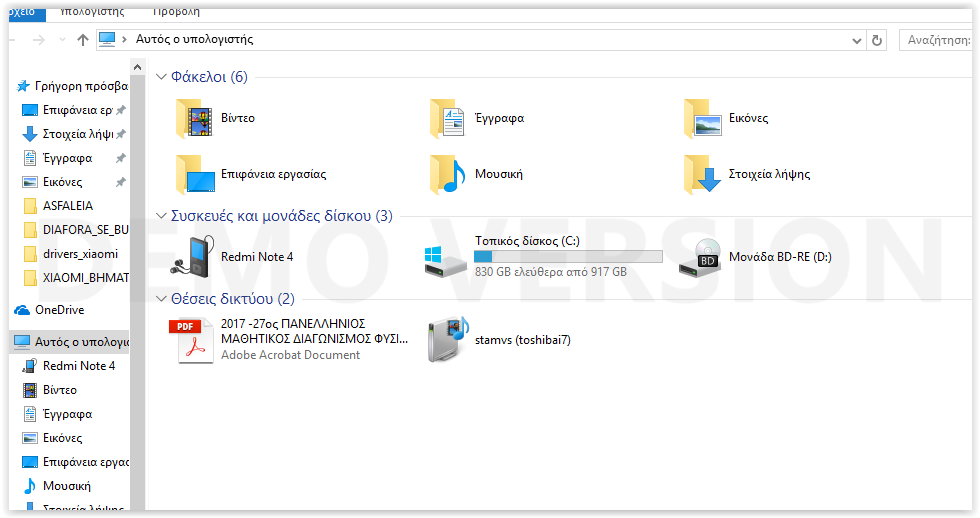Click Μουσική note icon in navigation tree

tap(29, 486)
